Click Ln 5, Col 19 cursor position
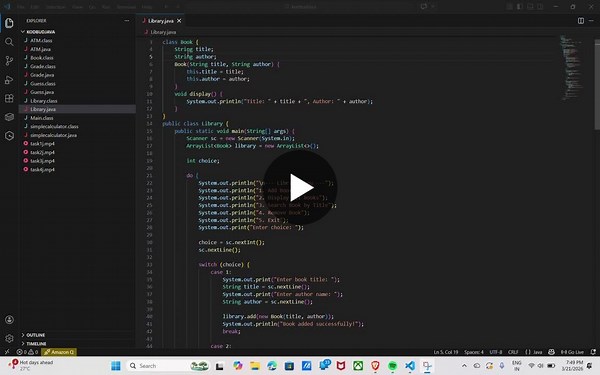Screen dimensions: 600x375 coord(446,352)
